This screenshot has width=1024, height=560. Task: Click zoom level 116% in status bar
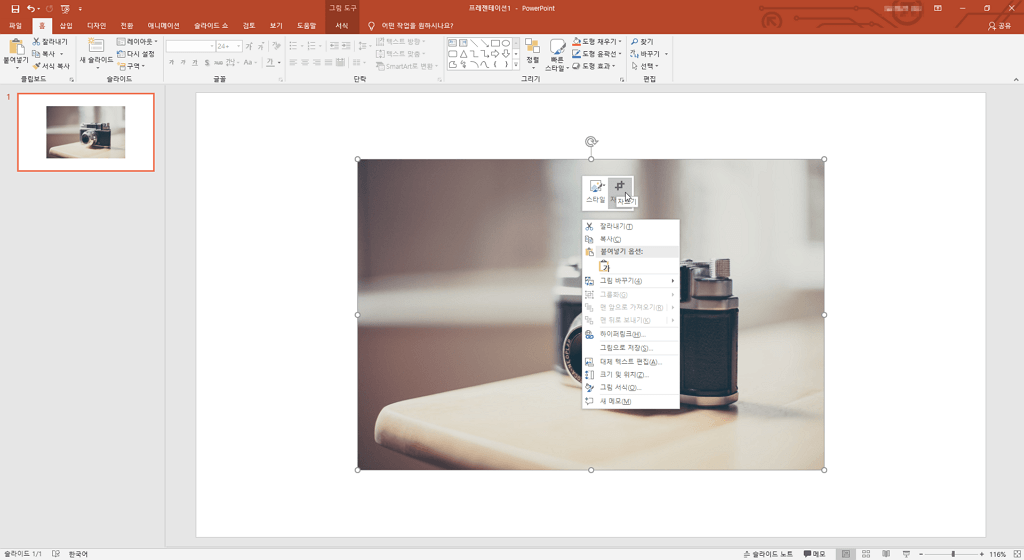tap(997, 554)
